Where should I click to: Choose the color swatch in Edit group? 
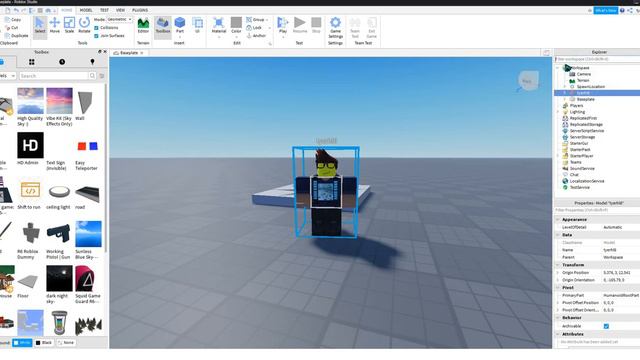click(x=236, y=22)
